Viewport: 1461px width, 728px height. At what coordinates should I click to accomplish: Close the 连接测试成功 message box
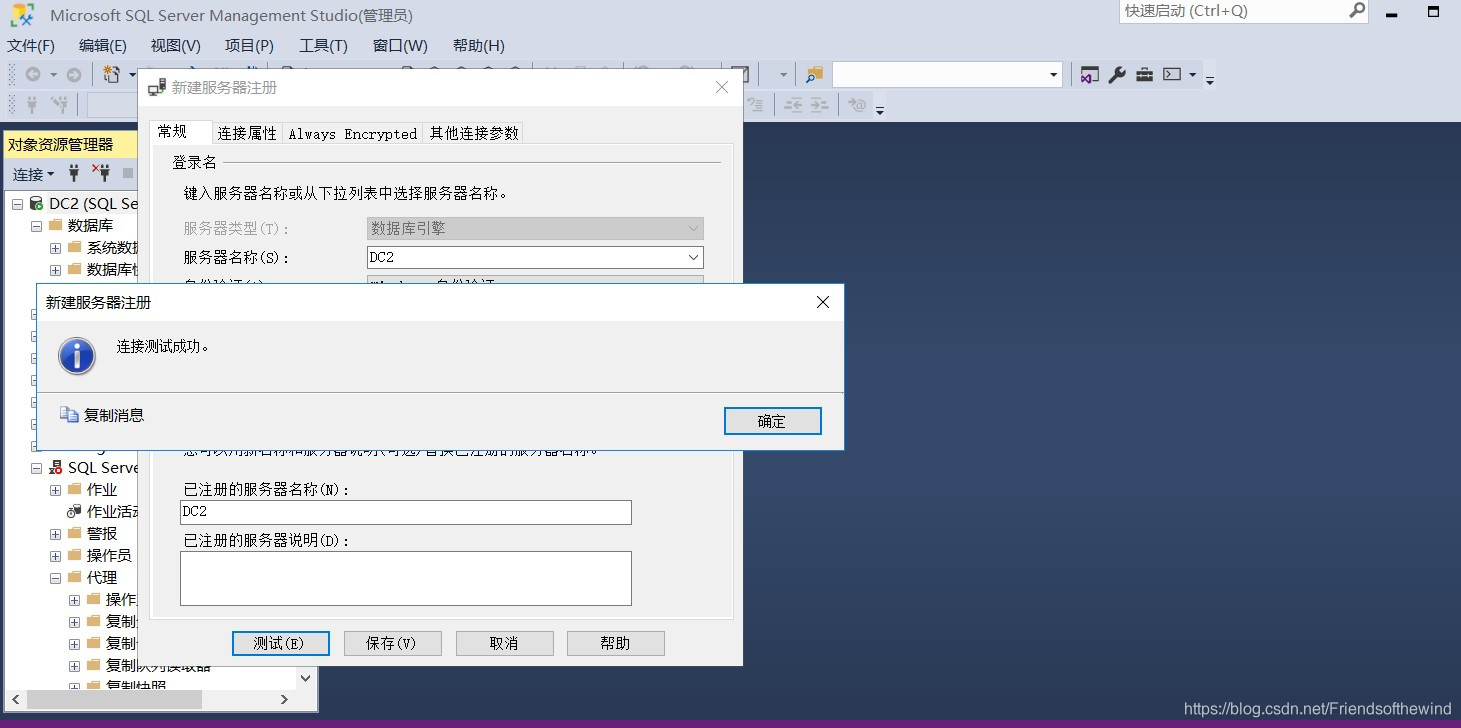[x=823, y=302]
